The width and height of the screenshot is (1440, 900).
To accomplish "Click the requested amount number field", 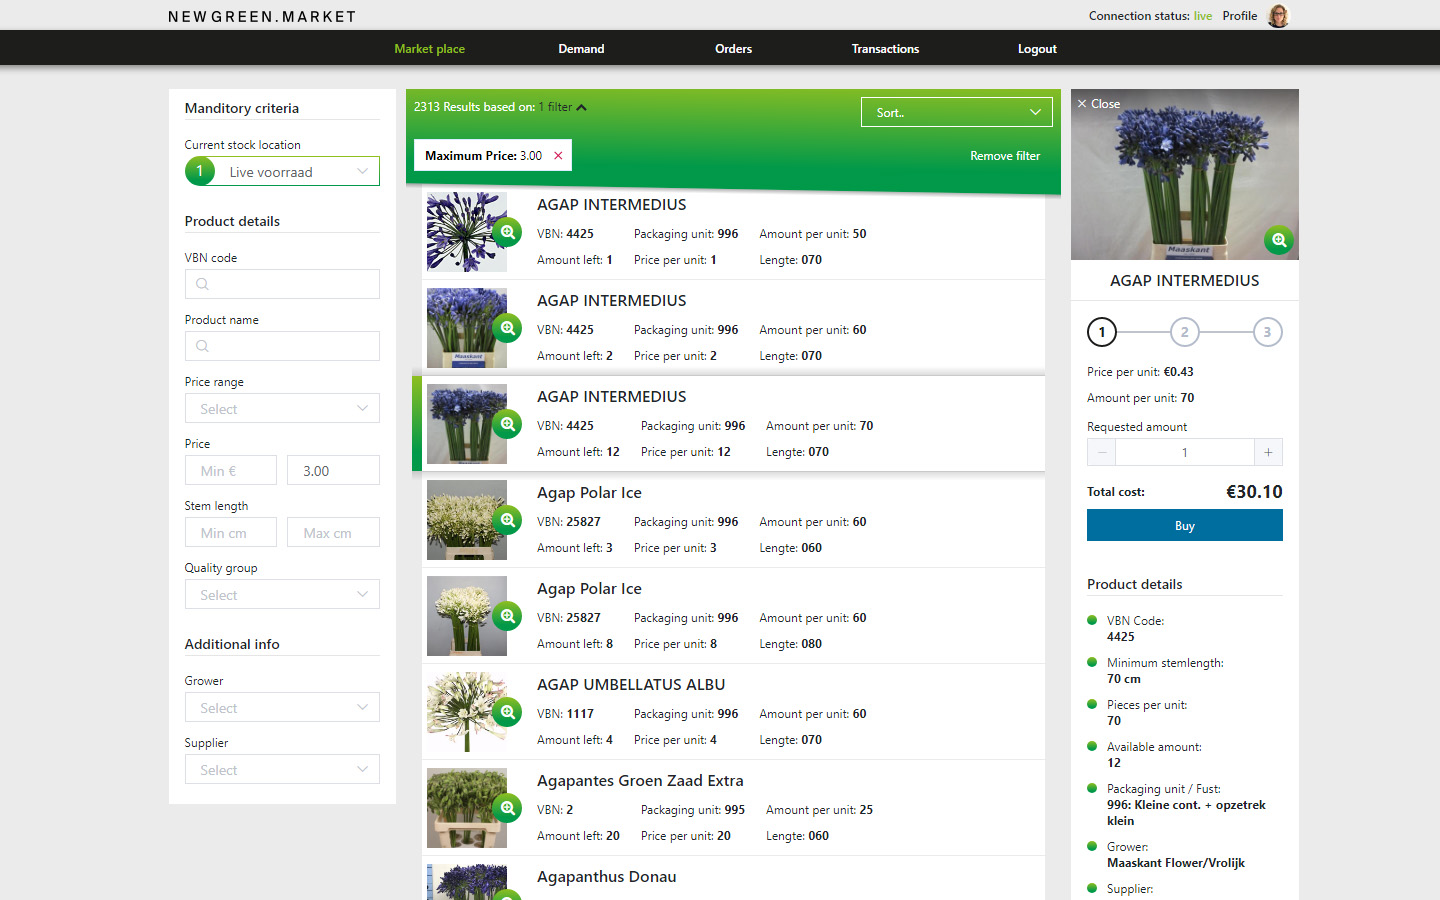I will point(1185,452).
